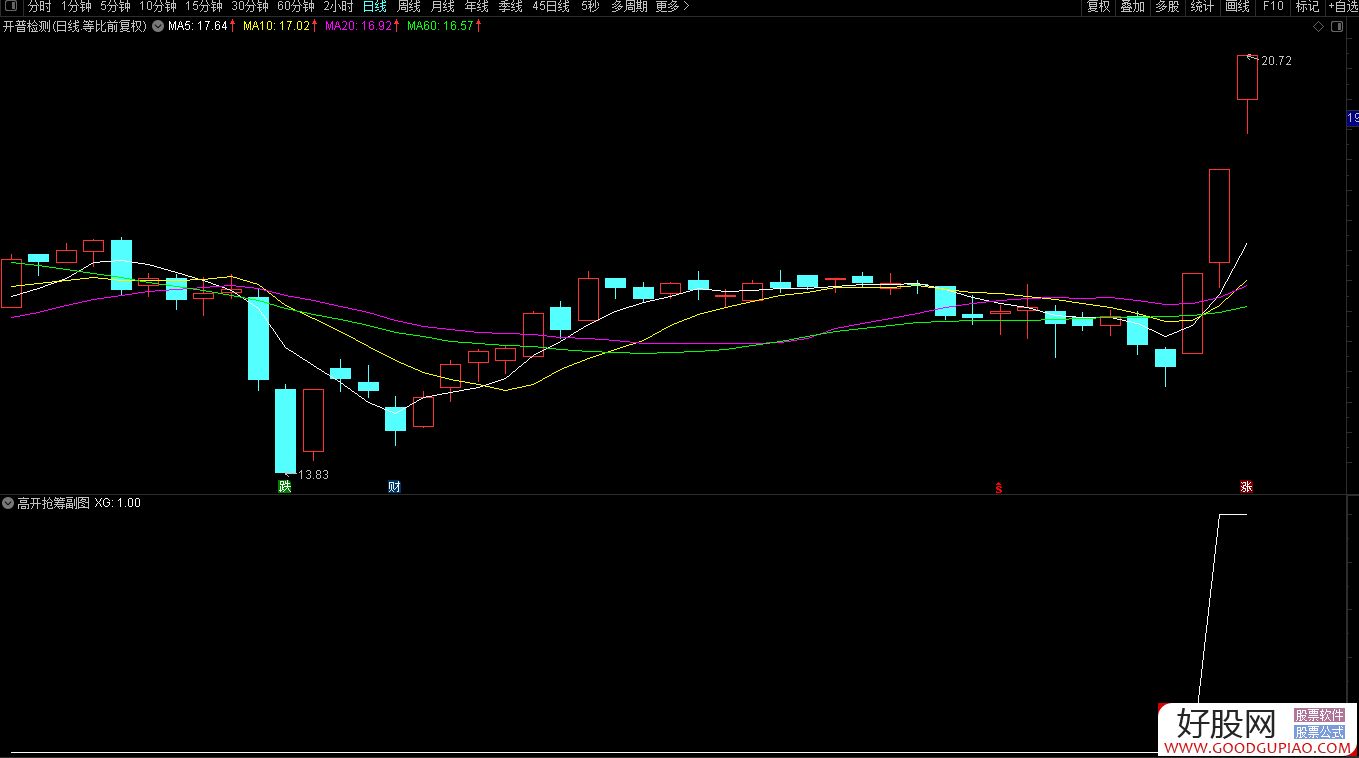The height and width of the screenshot is (758, 1359).
Task: Click the blue price tag on right axis
Action: pos(1352,119)
